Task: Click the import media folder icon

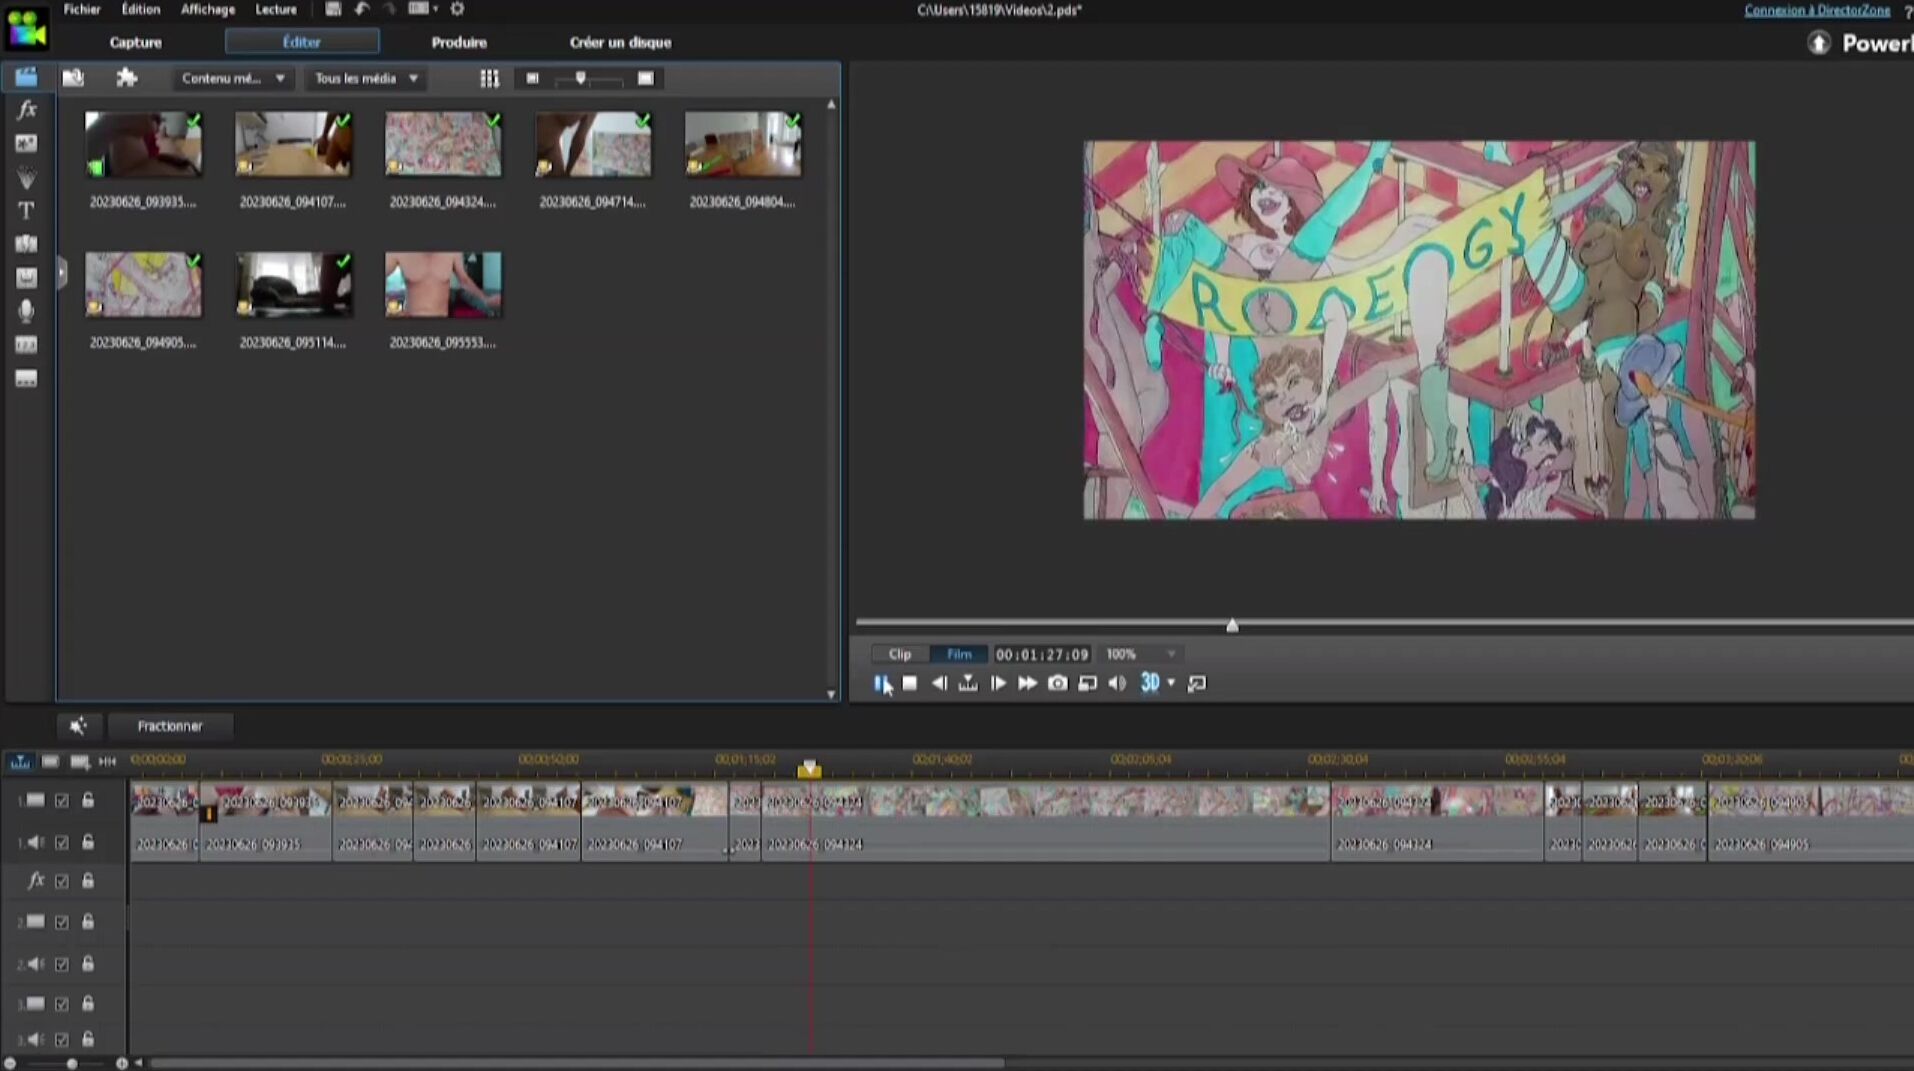Action: click(x=73, y=78)
